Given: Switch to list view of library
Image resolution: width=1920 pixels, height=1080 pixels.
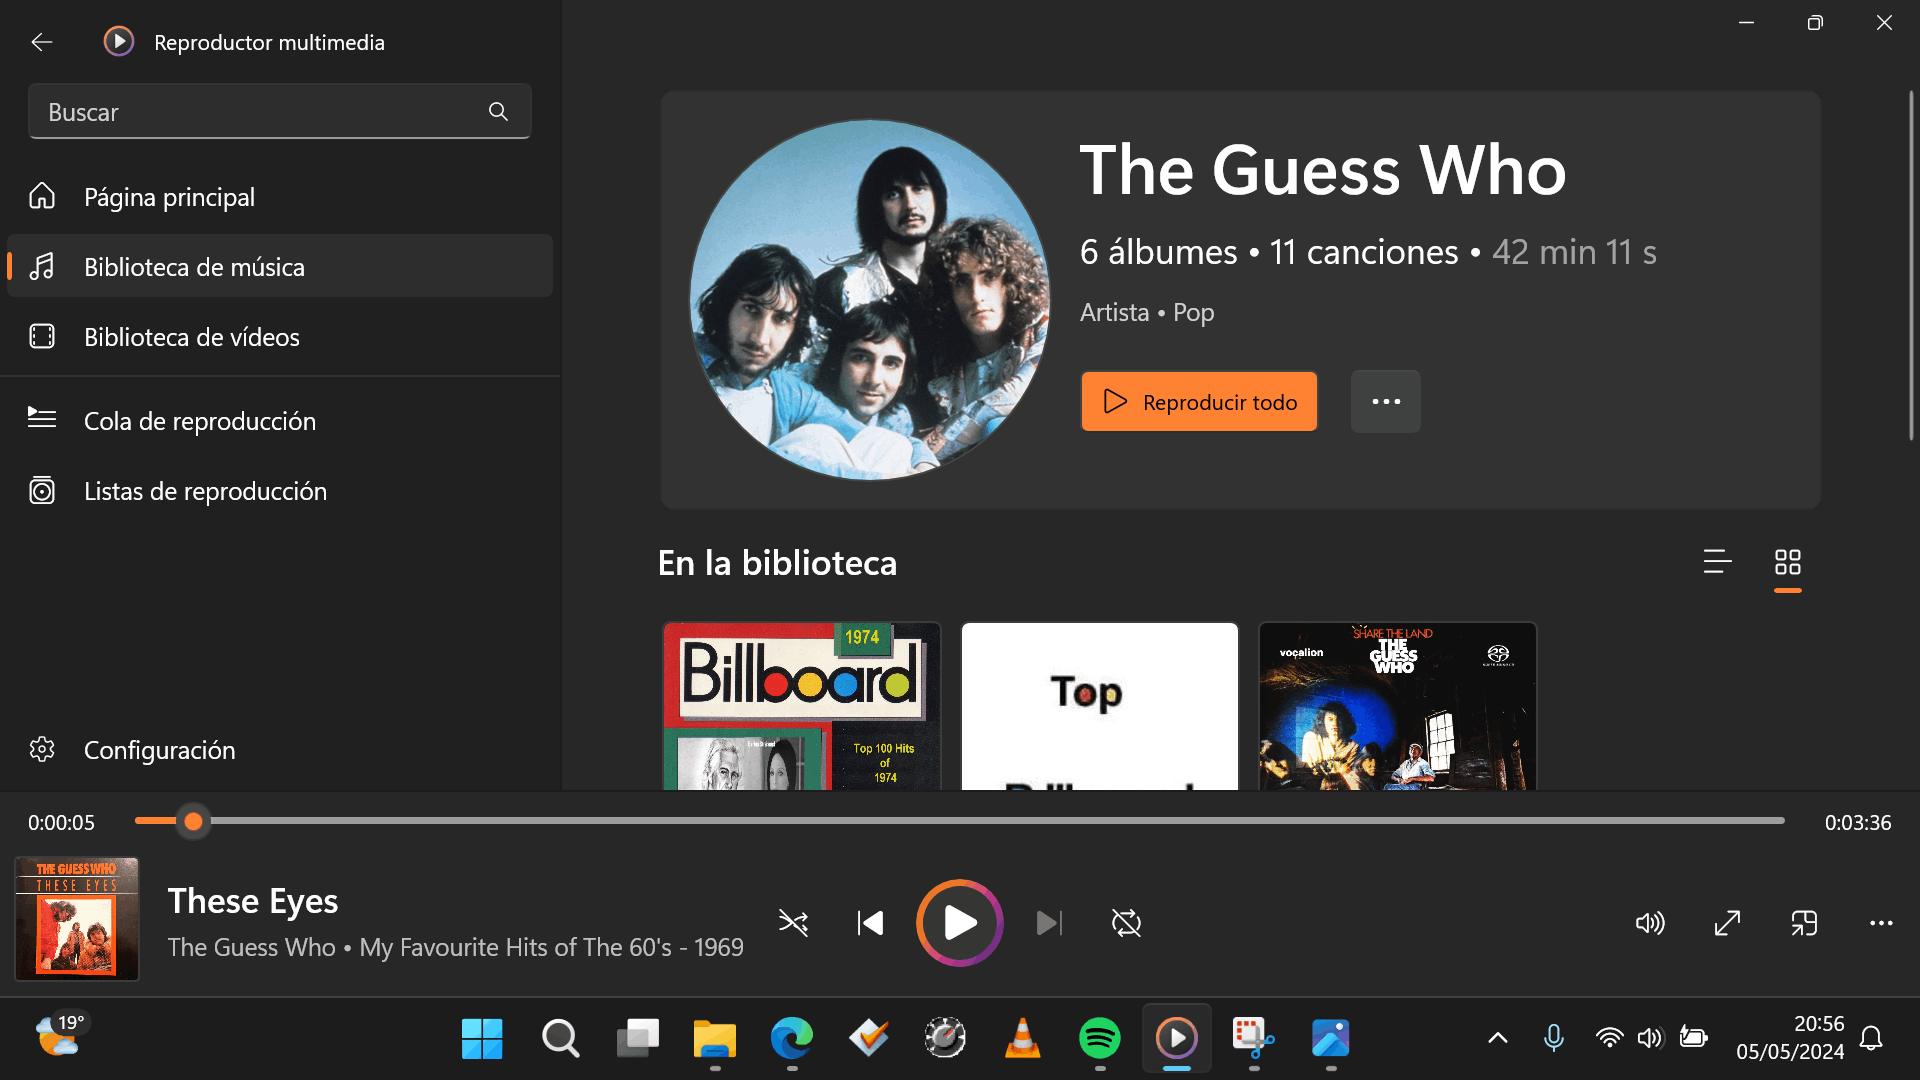Looking at the screenshot, I should click(x=1717, y=562).
